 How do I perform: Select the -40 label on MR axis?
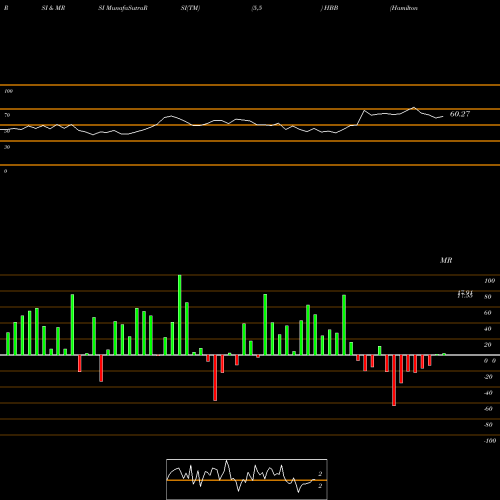(x=488, y=393)
